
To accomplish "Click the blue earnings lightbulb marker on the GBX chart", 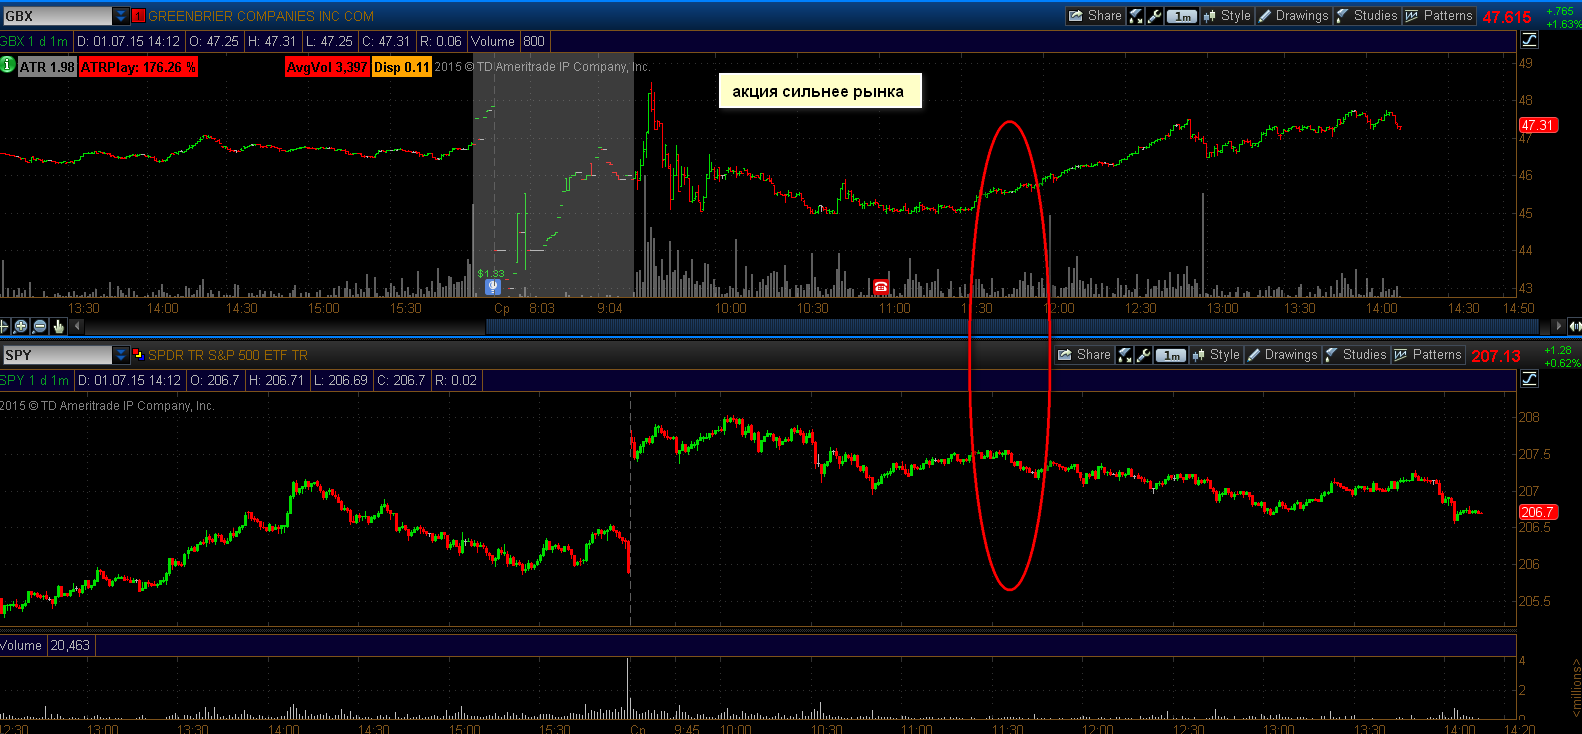I will (x=492, y=287).
